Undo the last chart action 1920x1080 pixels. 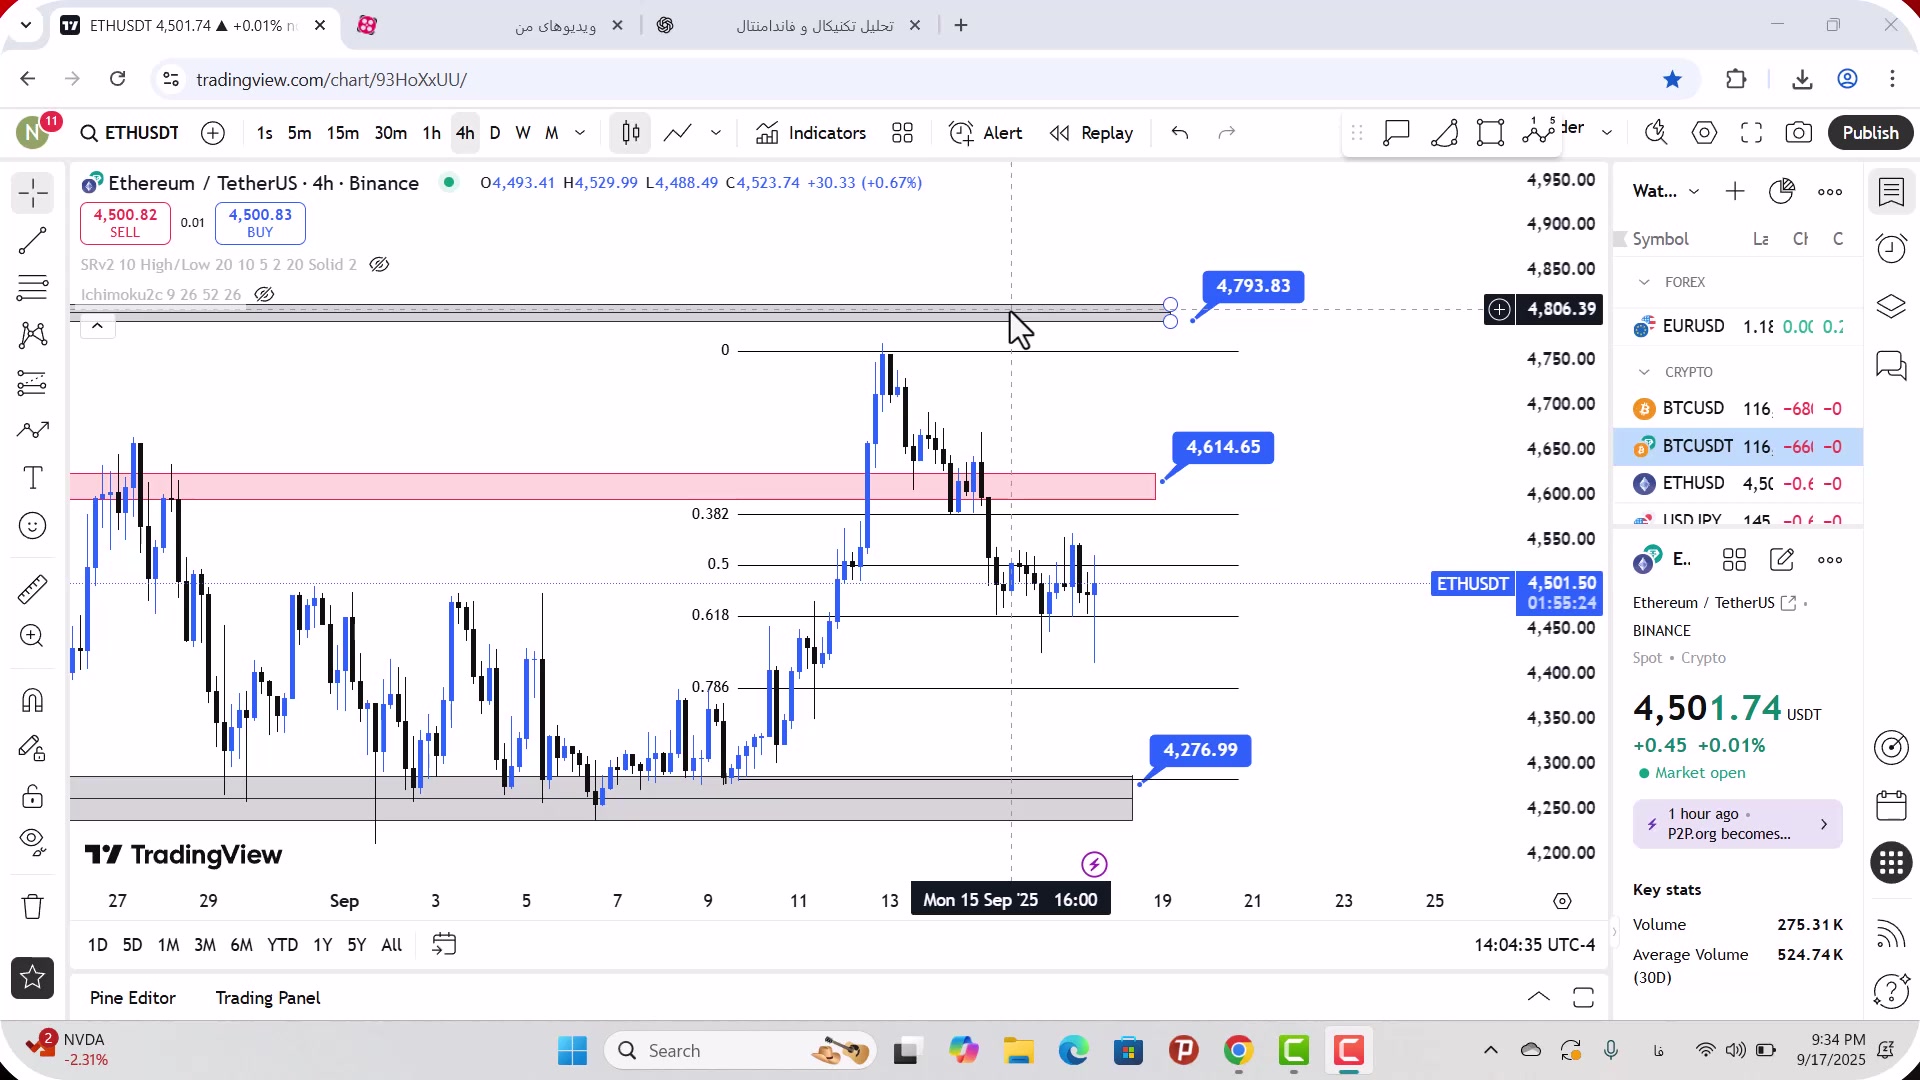pos(1180,133)
